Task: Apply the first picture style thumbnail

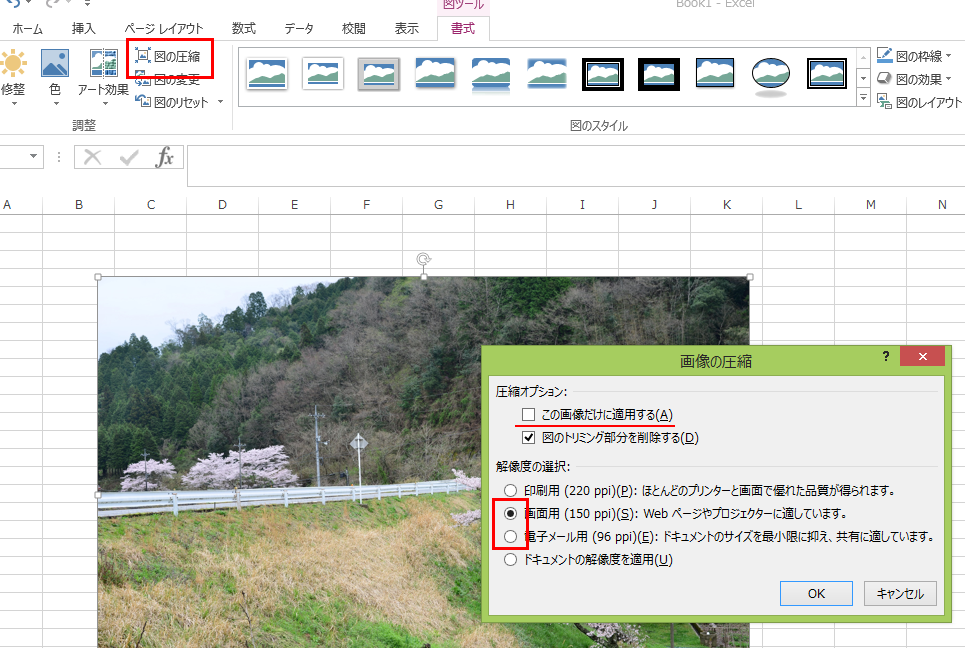Action: [266, 74]
